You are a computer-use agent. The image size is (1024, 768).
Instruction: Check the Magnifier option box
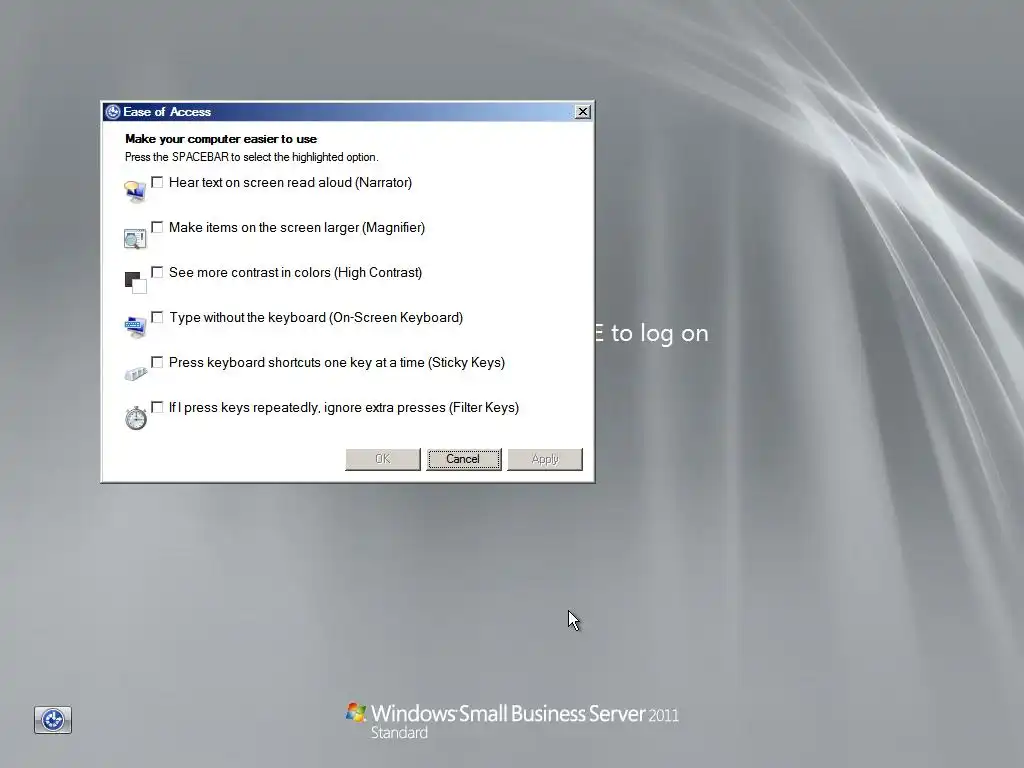coord(157,227)
